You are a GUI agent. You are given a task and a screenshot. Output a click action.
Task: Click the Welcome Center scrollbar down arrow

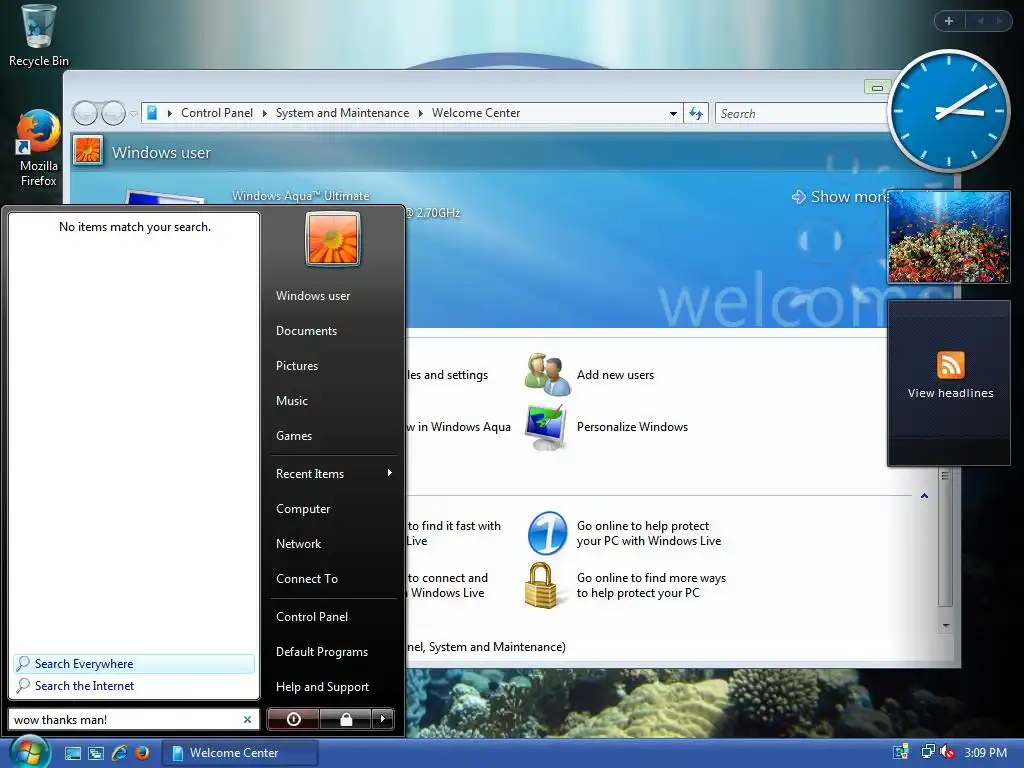[945, 626]
